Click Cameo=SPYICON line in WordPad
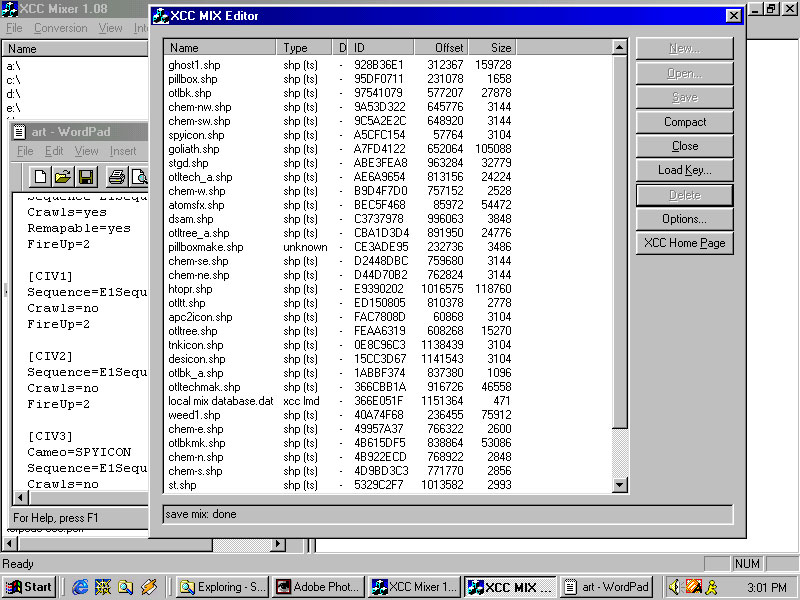Viewport: 800px width, 600px height. pyautogui.click(x=79, y=452)
